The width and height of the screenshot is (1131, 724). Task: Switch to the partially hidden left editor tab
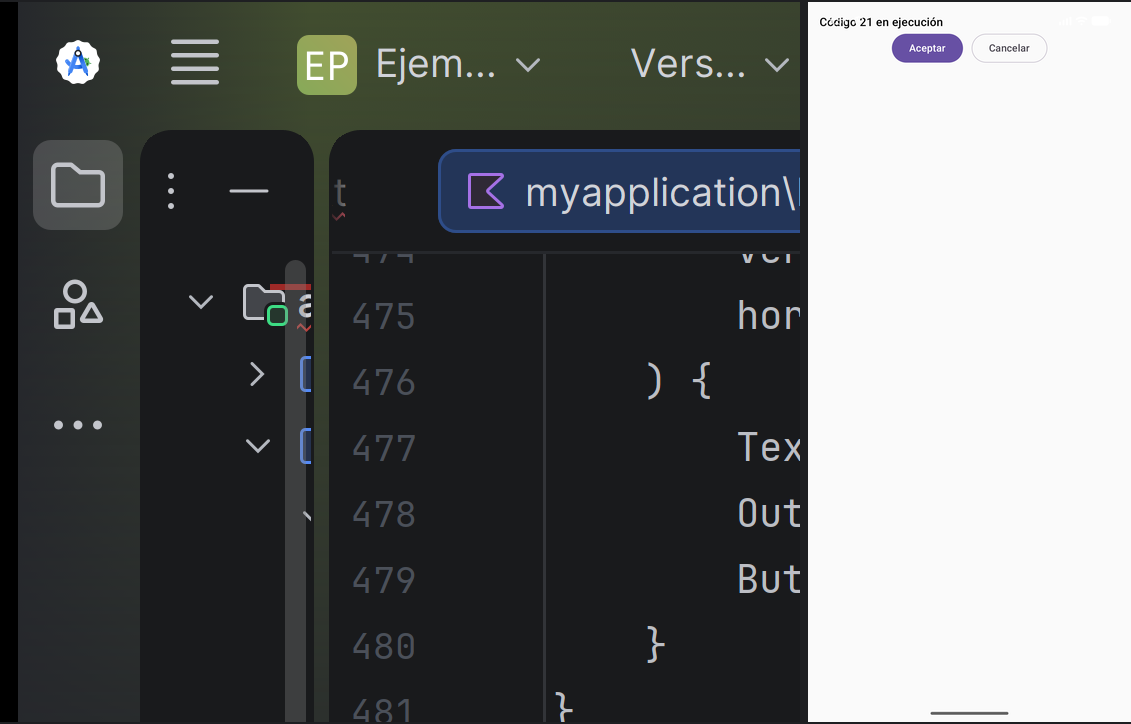(340, 193)
